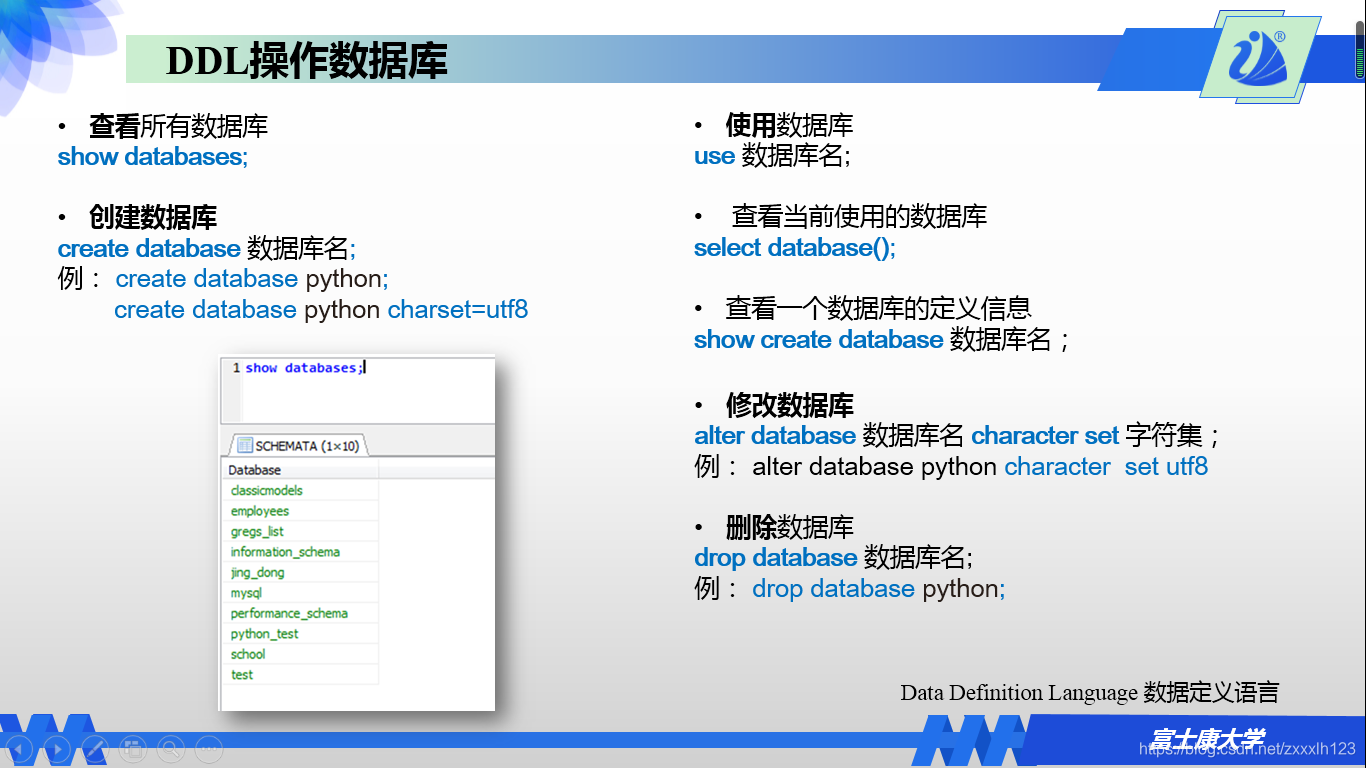
Task: Click the 'select database();' command
Action: pos(795,248)
